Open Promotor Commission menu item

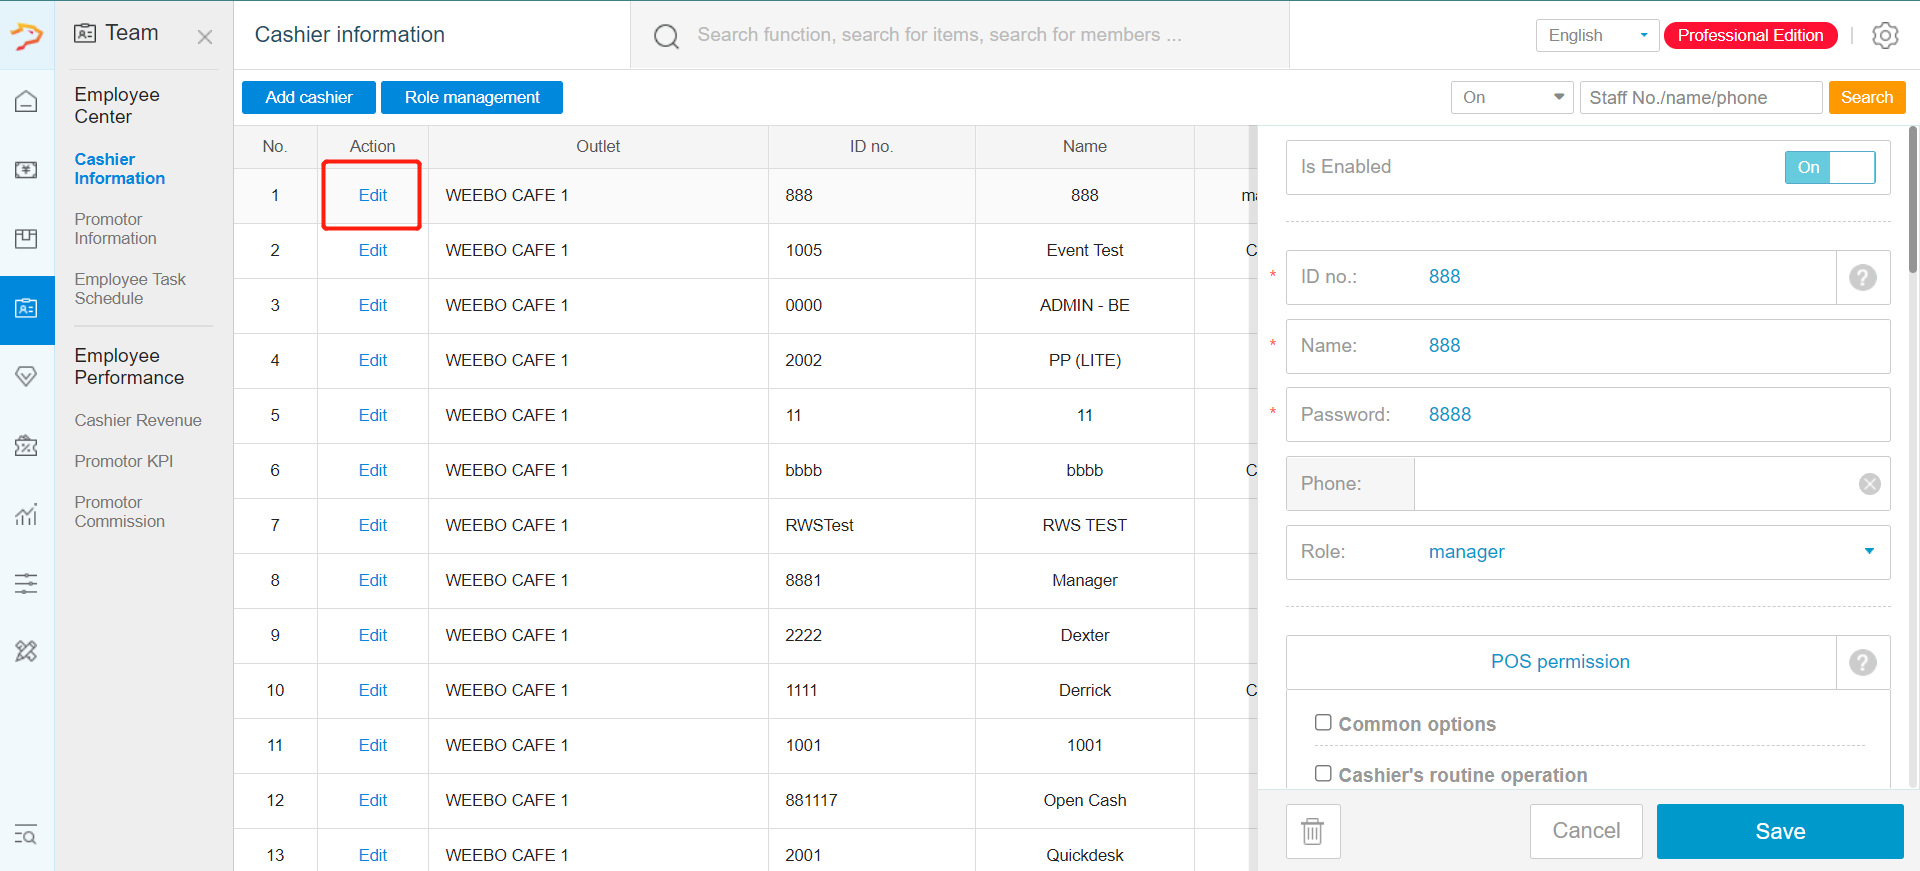click(x=120, y=512)
